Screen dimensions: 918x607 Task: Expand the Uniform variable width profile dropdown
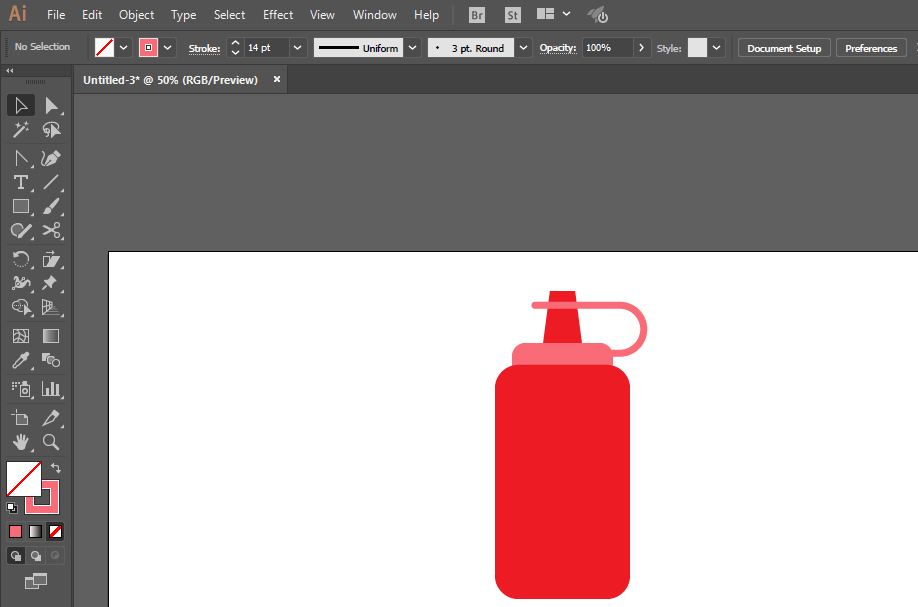tap(412, 48)
